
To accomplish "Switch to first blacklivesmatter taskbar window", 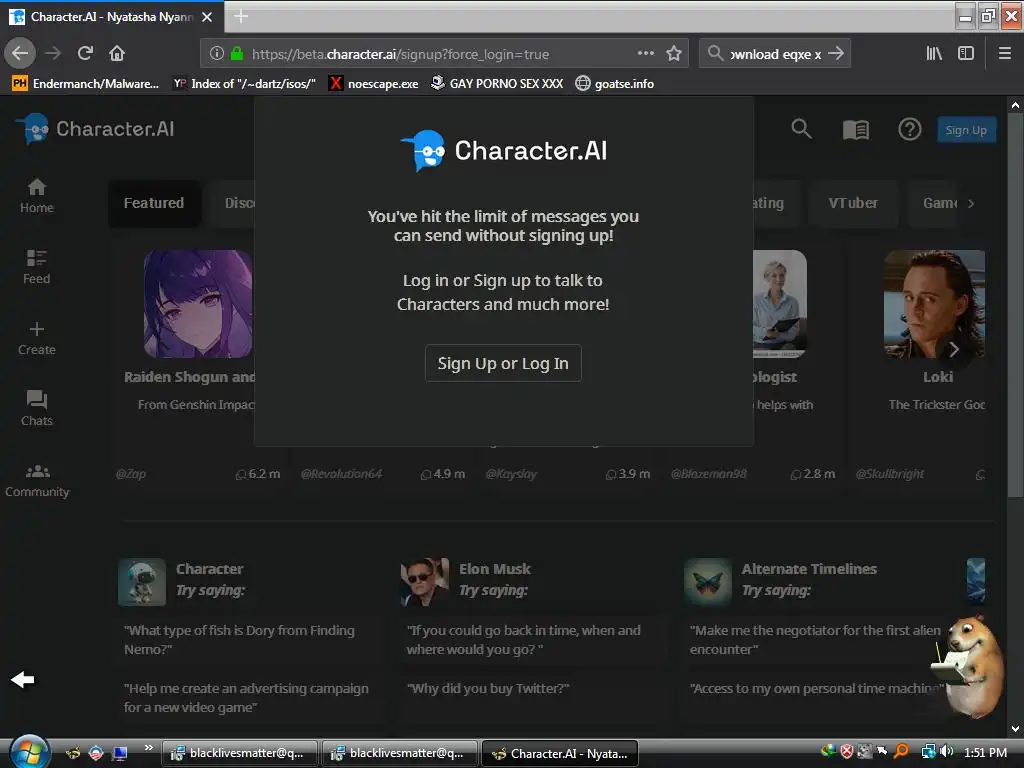I will click(239, 754).
